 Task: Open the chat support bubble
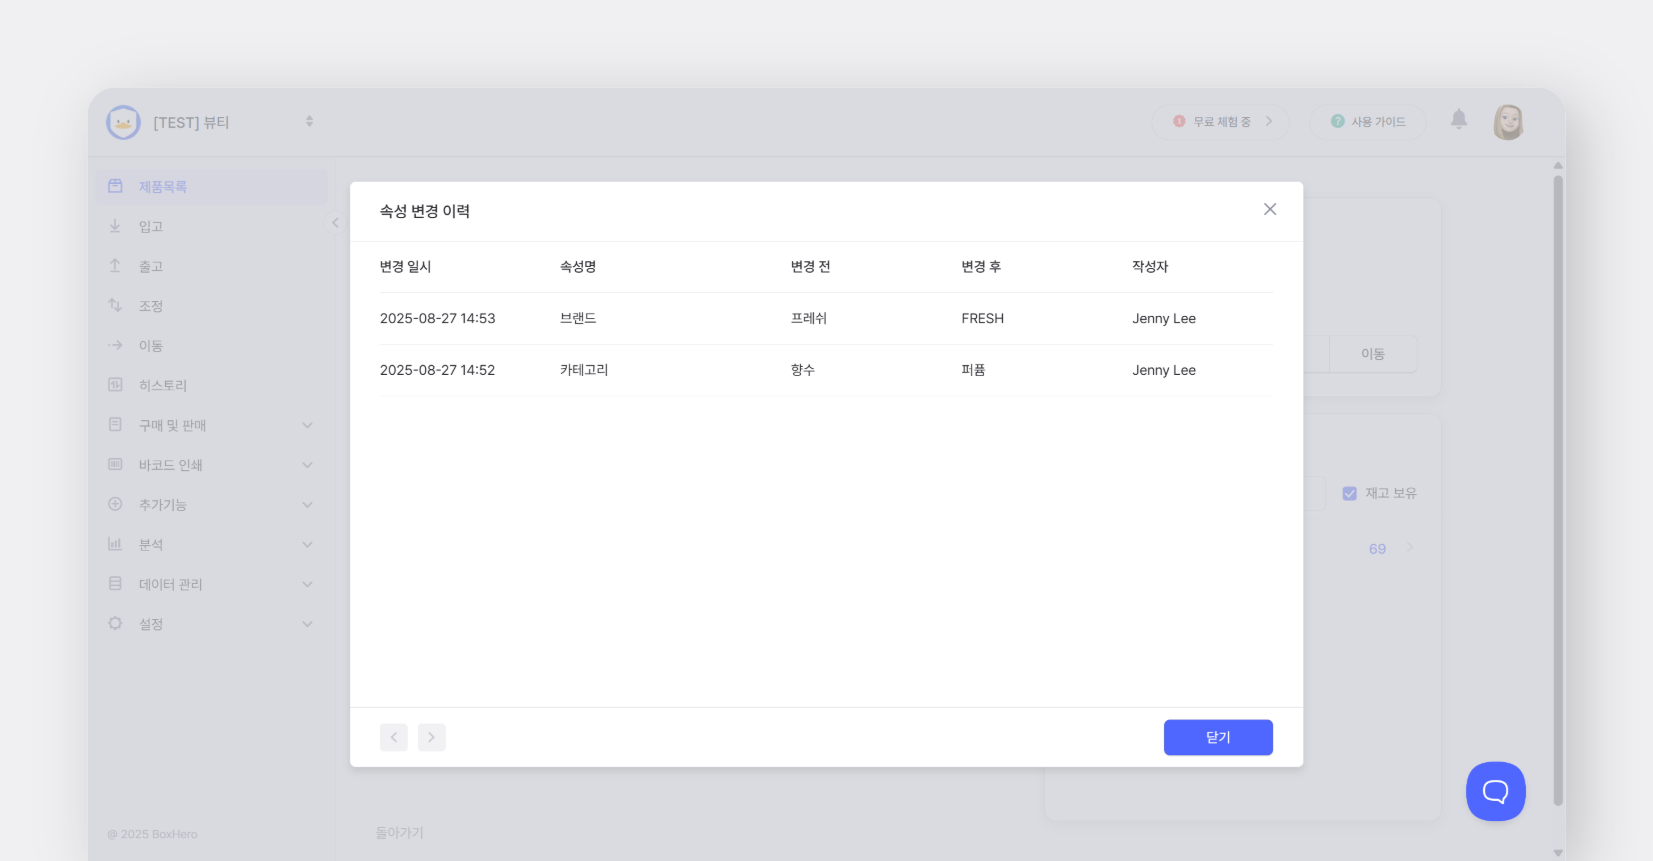pyautogui.click(x=1496, y=792)
